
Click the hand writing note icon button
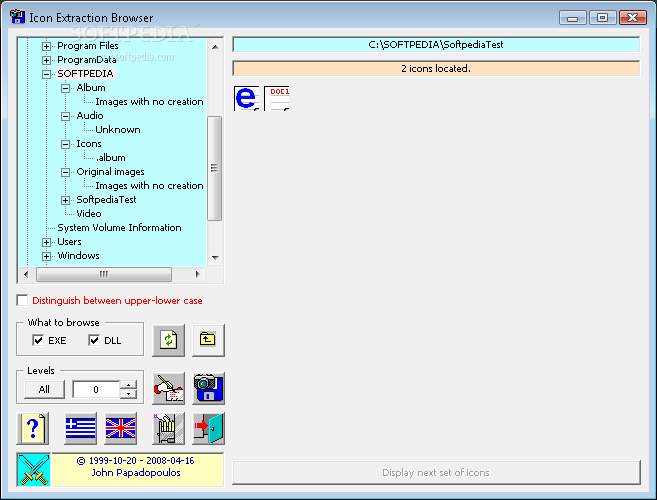168,389
